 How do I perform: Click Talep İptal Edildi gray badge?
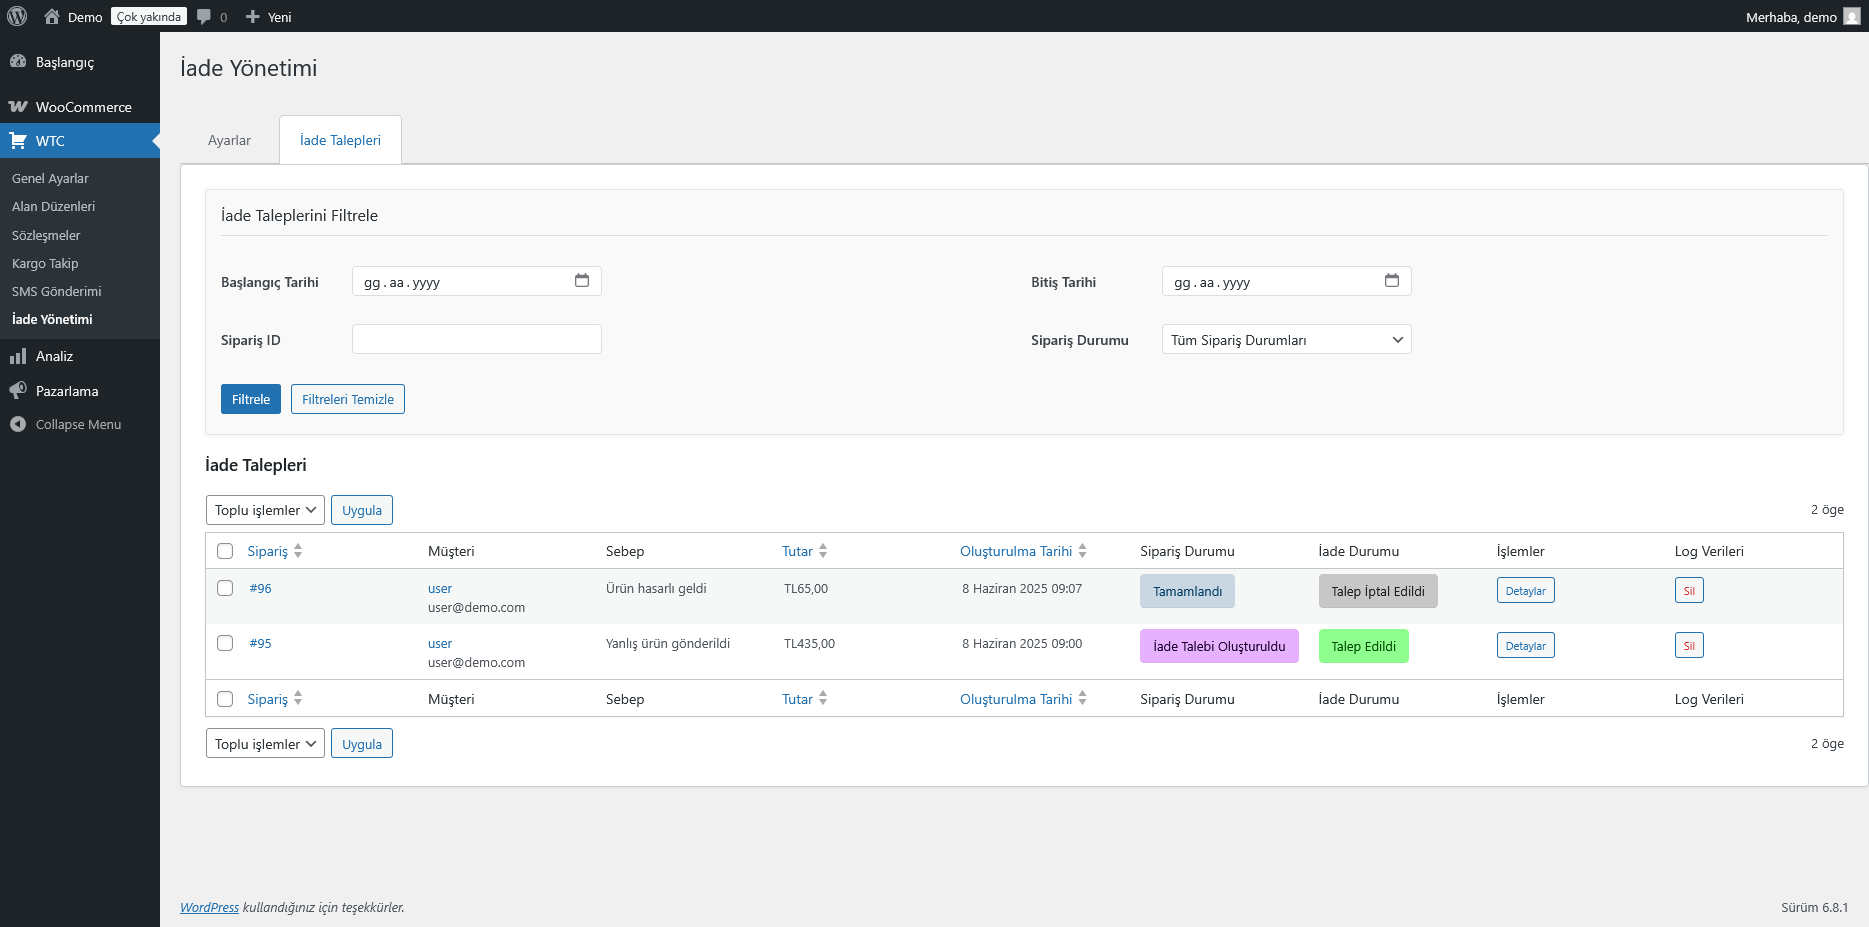1378,591
